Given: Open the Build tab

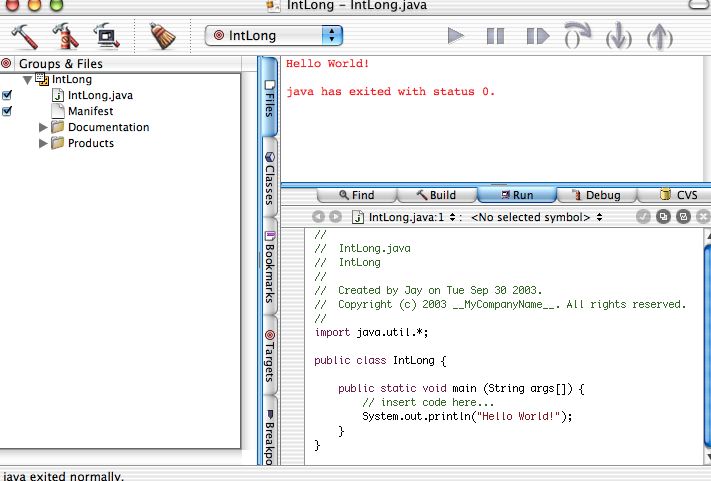Looking at the screenshot, I should click(436, 195).
